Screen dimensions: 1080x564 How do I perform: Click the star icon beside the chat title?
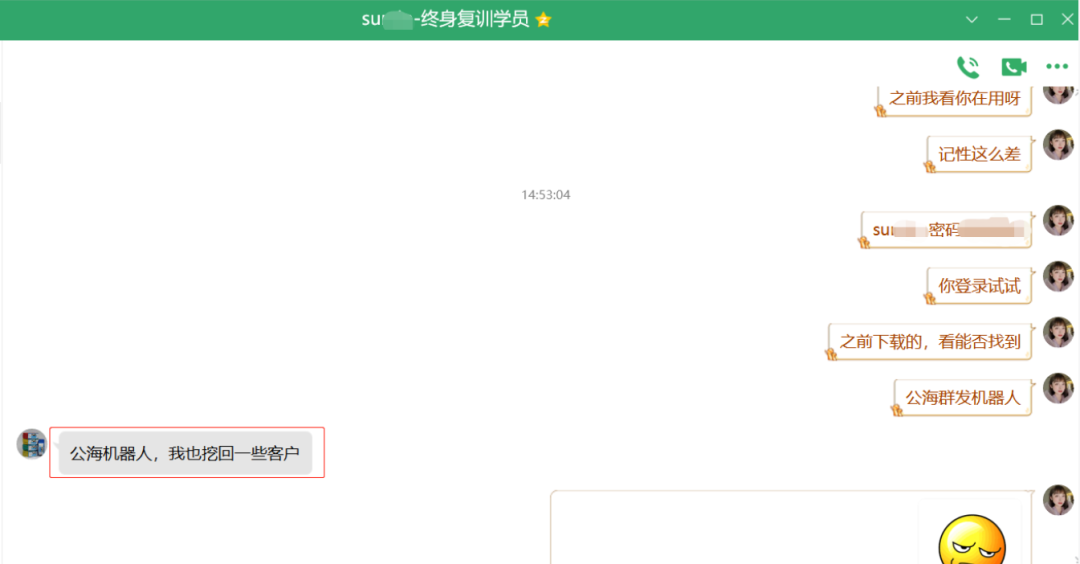click(x=543, y=19)
